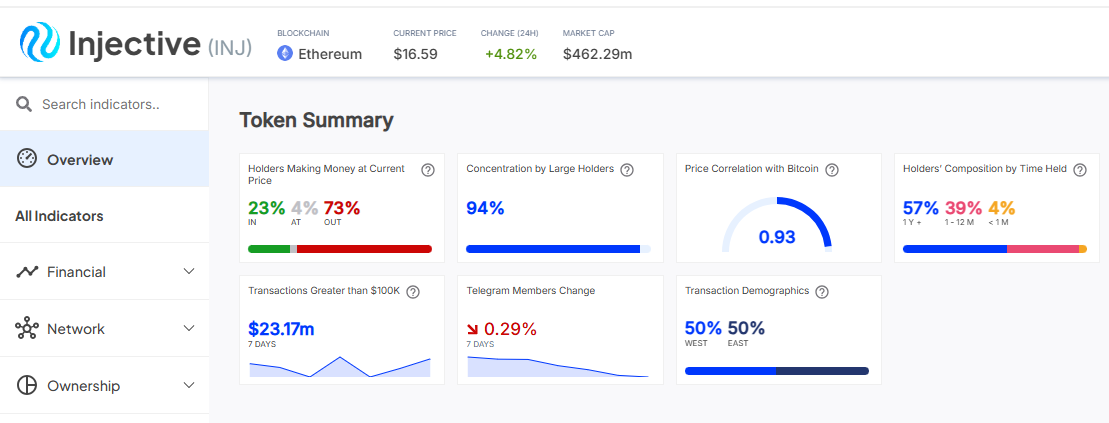The width and height of the screenshot is (1109, 423).
Task: Click the $23.17m transactions value
Action: tap(281, 329)
